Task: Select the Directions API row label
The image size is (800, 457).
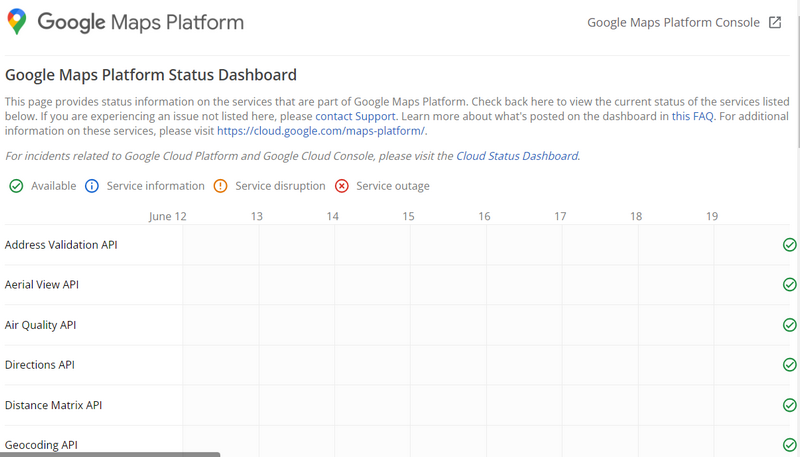Action: pyautogui.click(x=40, y=365)
